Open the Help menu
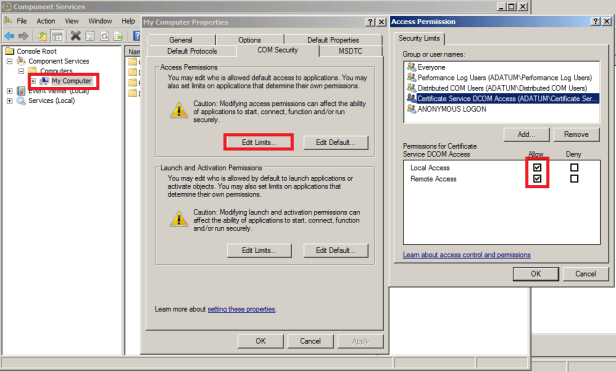 point(128,21)
